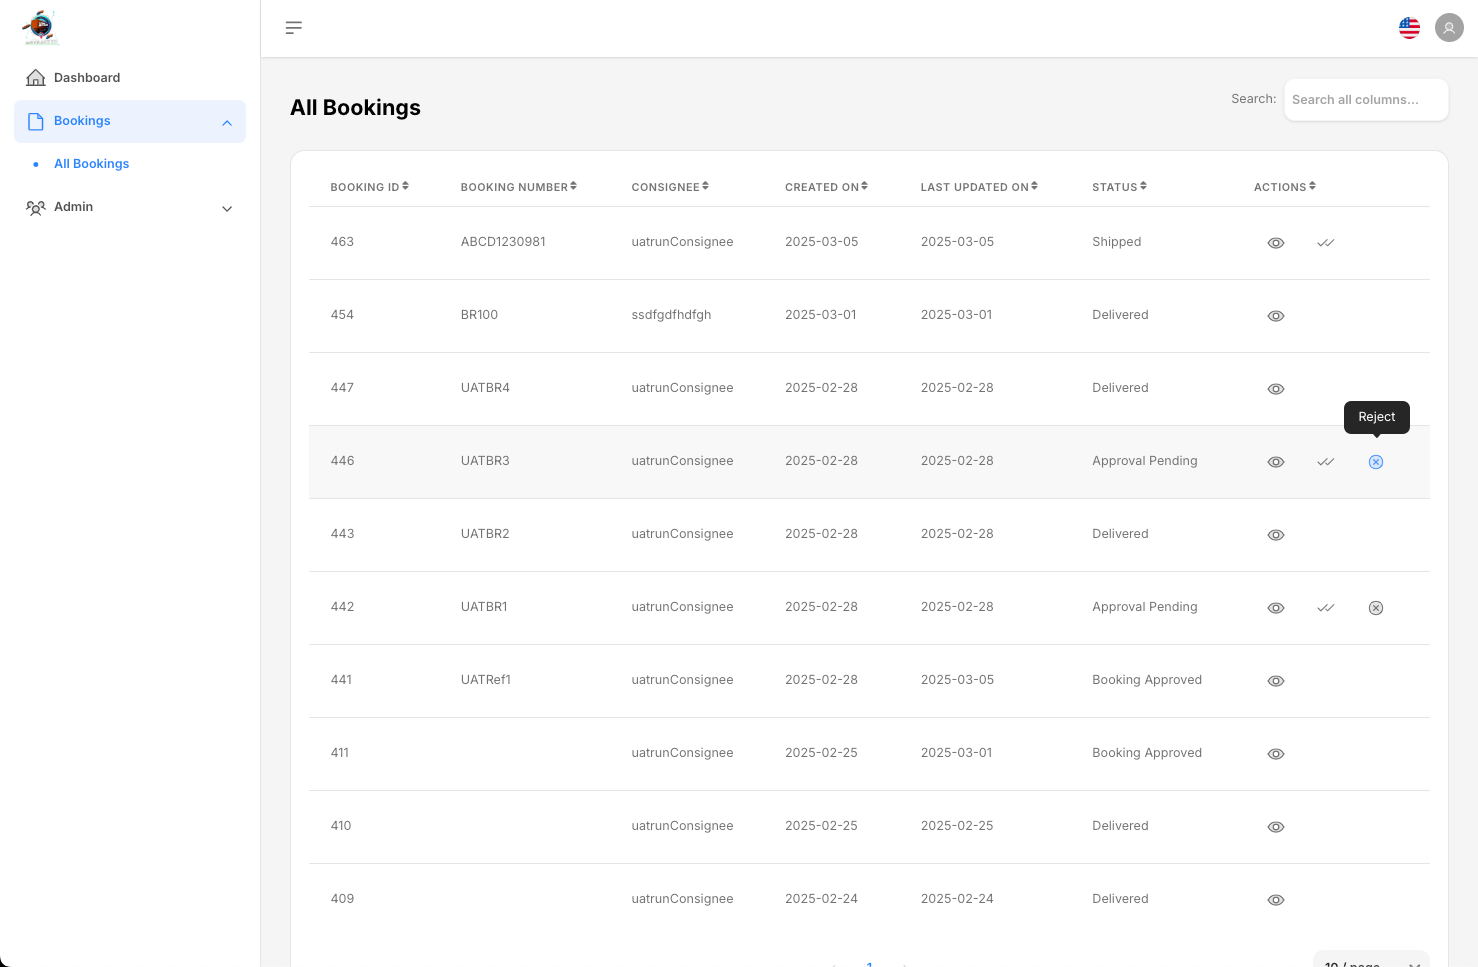The image size is (1478, 967).
Task: Approve booking 446 with the double-check icon
Action: point(1325,462)
